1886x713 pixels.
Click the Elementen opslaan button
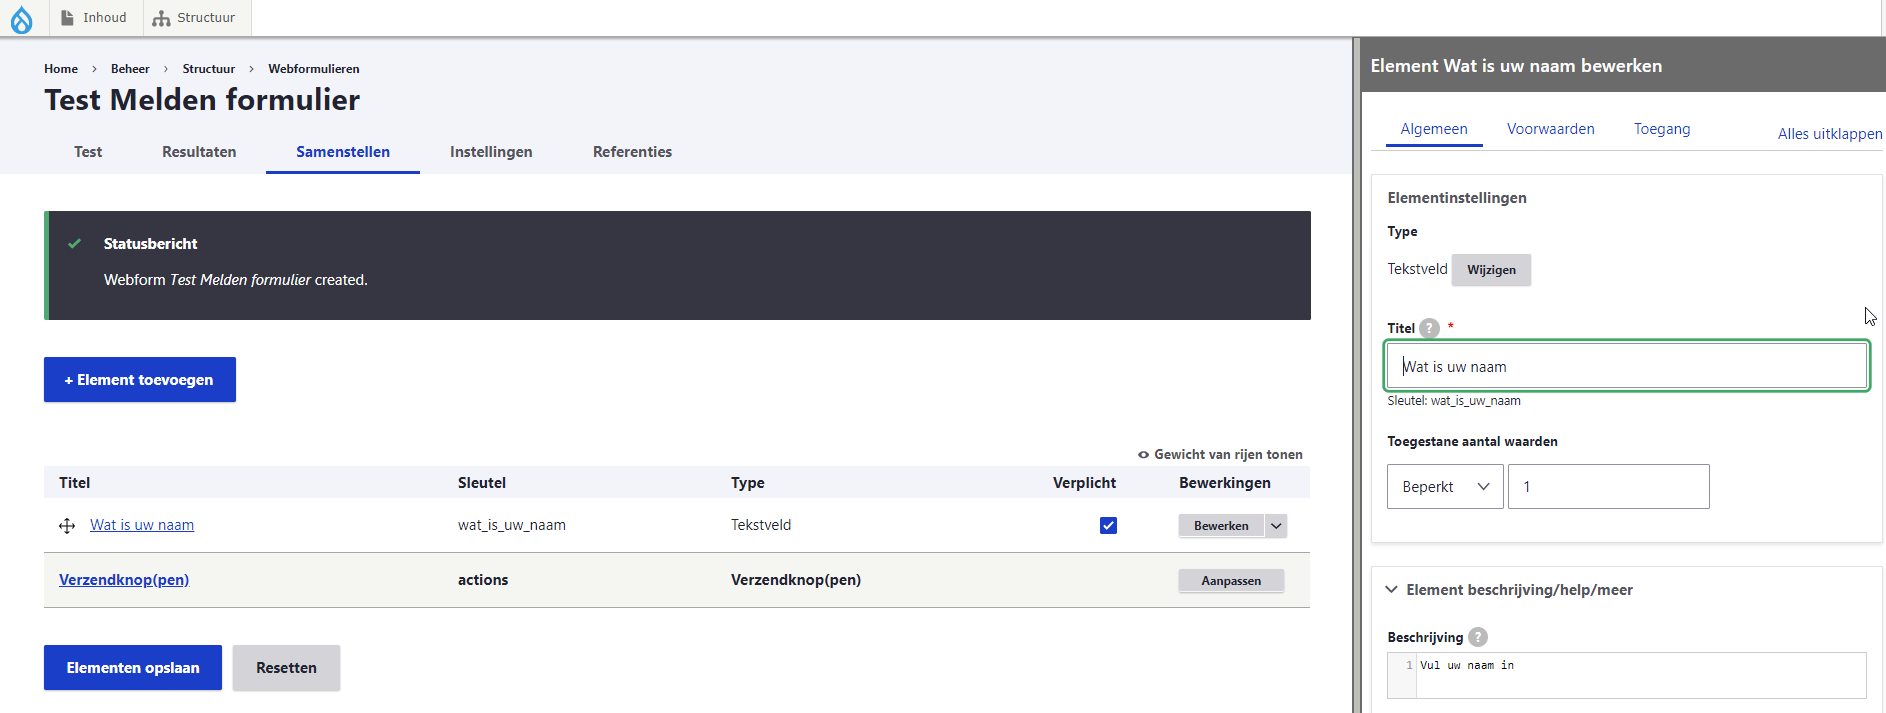click(x=133, y=668)
